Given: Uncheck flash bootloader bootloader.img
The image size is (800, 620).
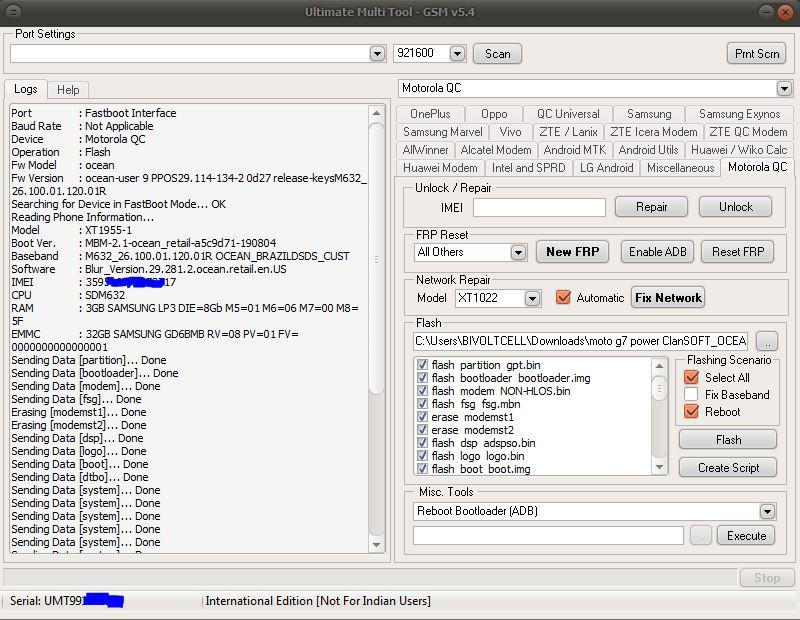Looking at the screenshot, I should coord(422,378).
